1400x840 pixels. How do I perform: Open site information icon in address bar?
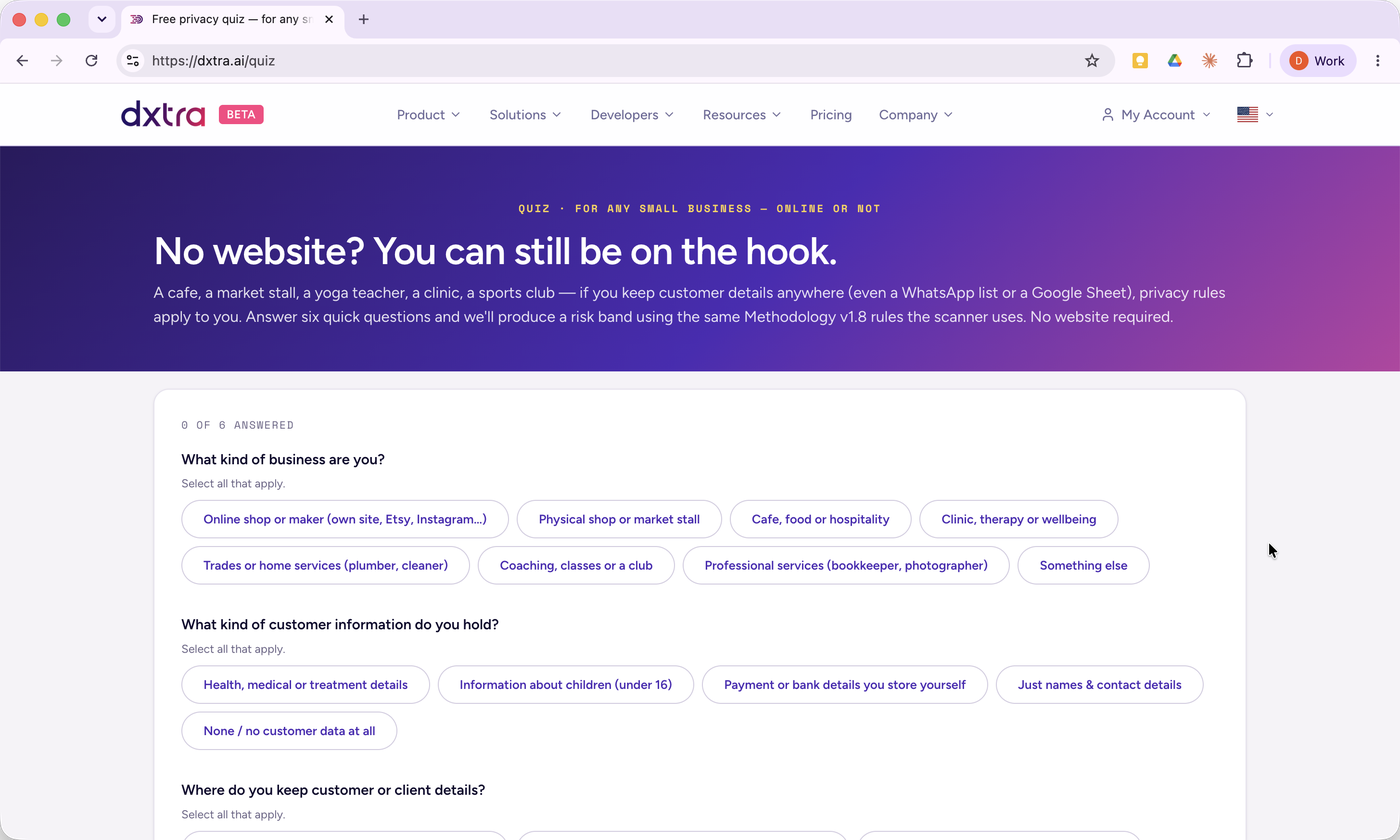click(133, 61)
